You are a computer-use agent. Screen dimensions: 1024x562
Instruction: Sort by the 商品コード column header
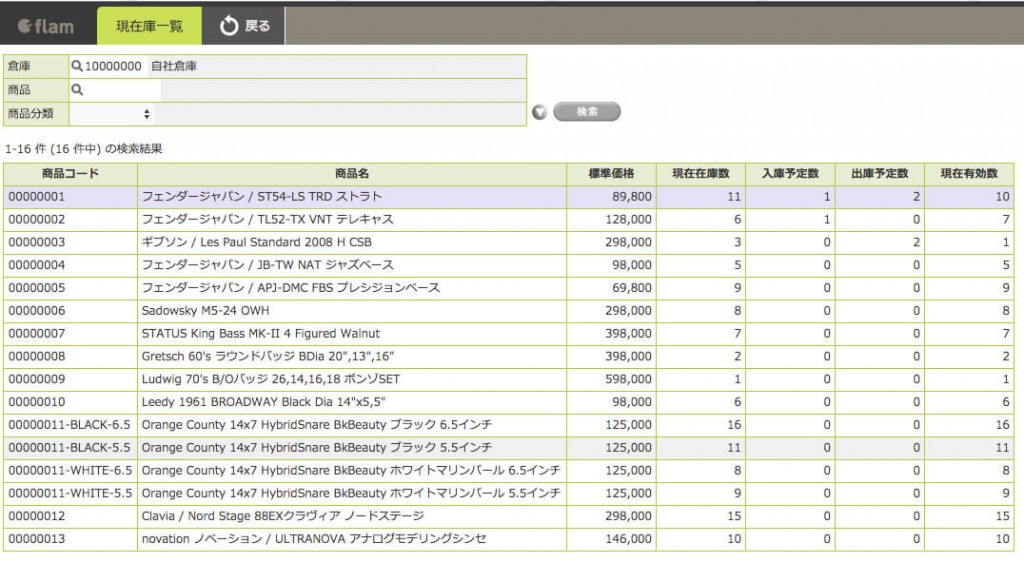[71, 174]
